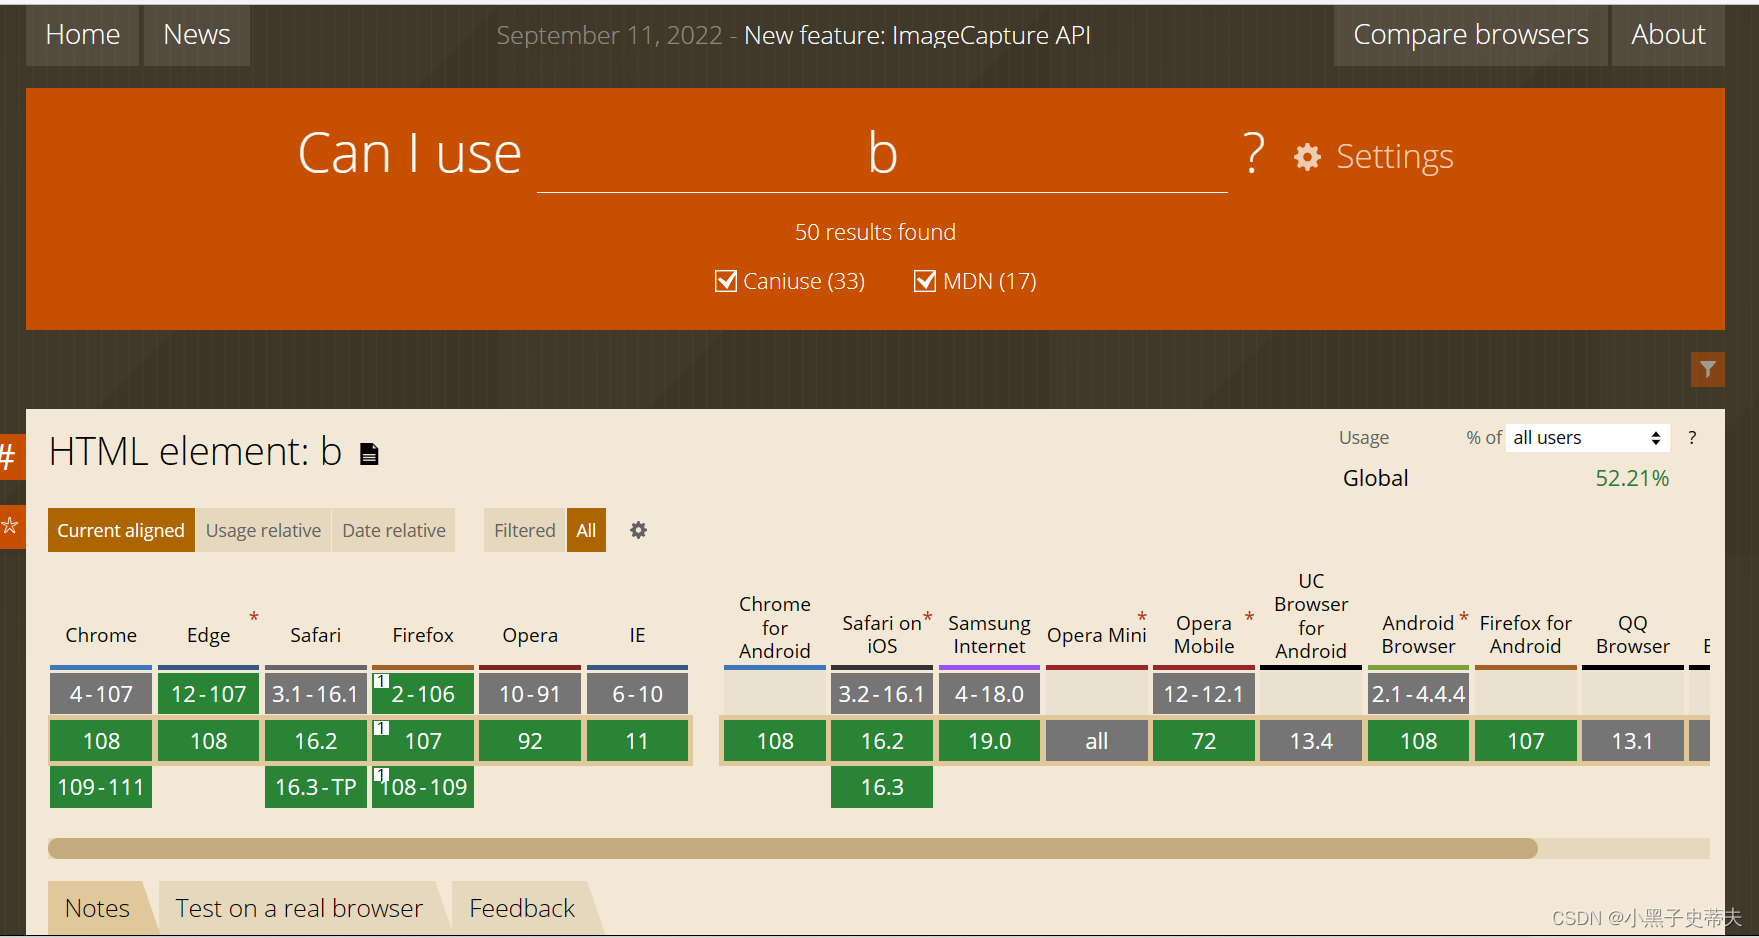1759x938 pixels.
Task: Select Safari 3.1-16.1 cell
Action: (x=315, y=694)
